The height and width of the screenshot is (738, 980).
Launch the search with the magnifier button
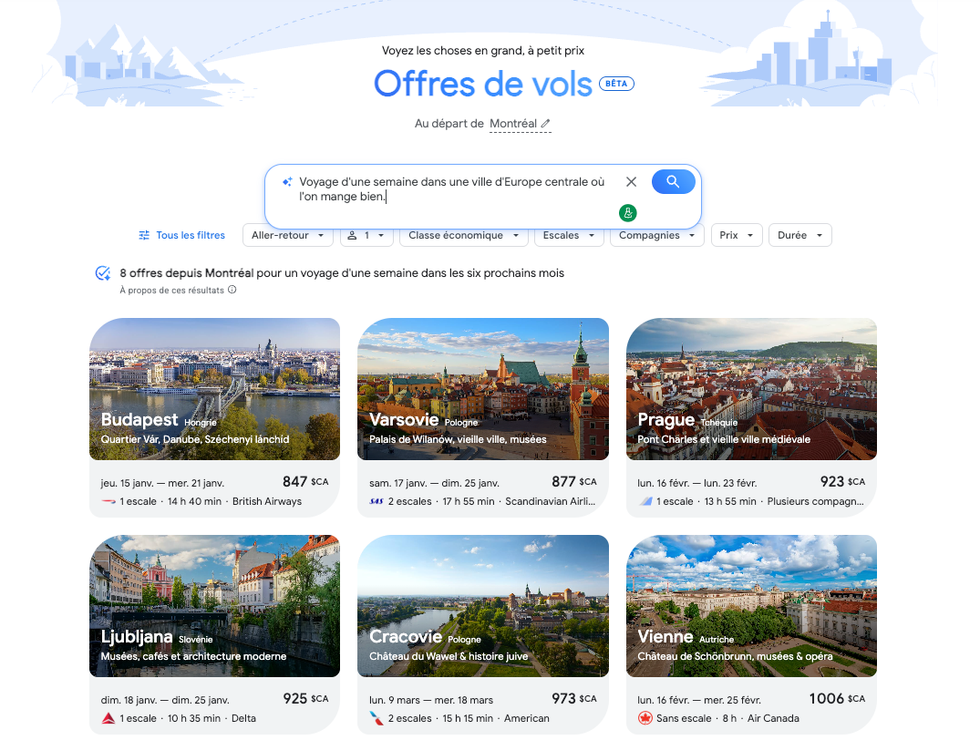point(673,181)
